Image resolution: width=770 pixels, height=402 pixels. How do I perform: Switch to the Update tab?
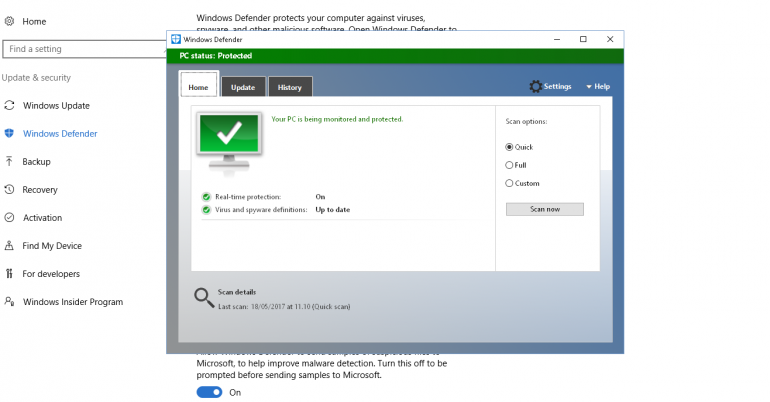[243, 87]
